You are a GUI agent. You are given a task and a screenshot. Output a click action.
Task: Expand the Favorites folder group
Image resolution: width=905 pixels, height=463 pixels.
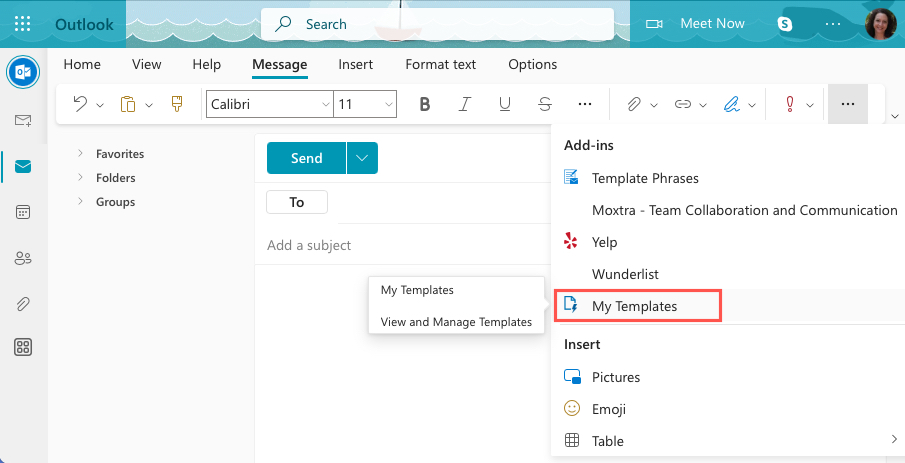80,153
